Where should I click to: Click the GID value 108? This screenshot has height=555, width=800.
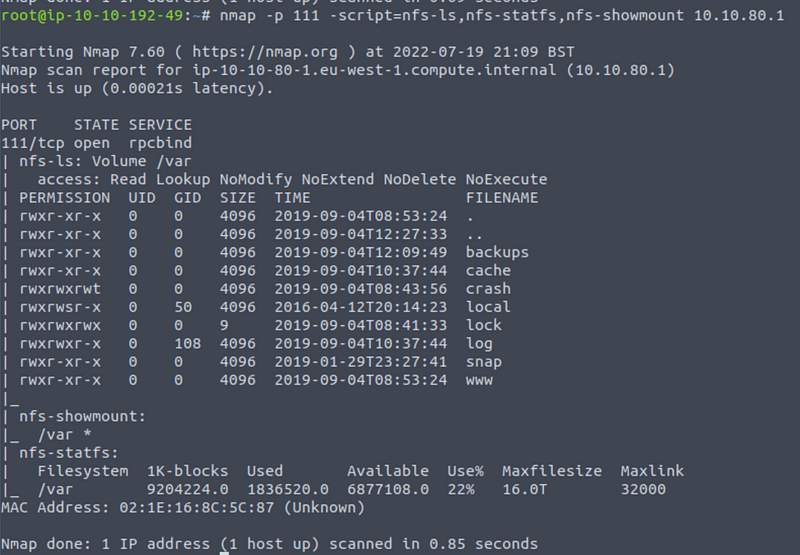click(x=187, y=344)
